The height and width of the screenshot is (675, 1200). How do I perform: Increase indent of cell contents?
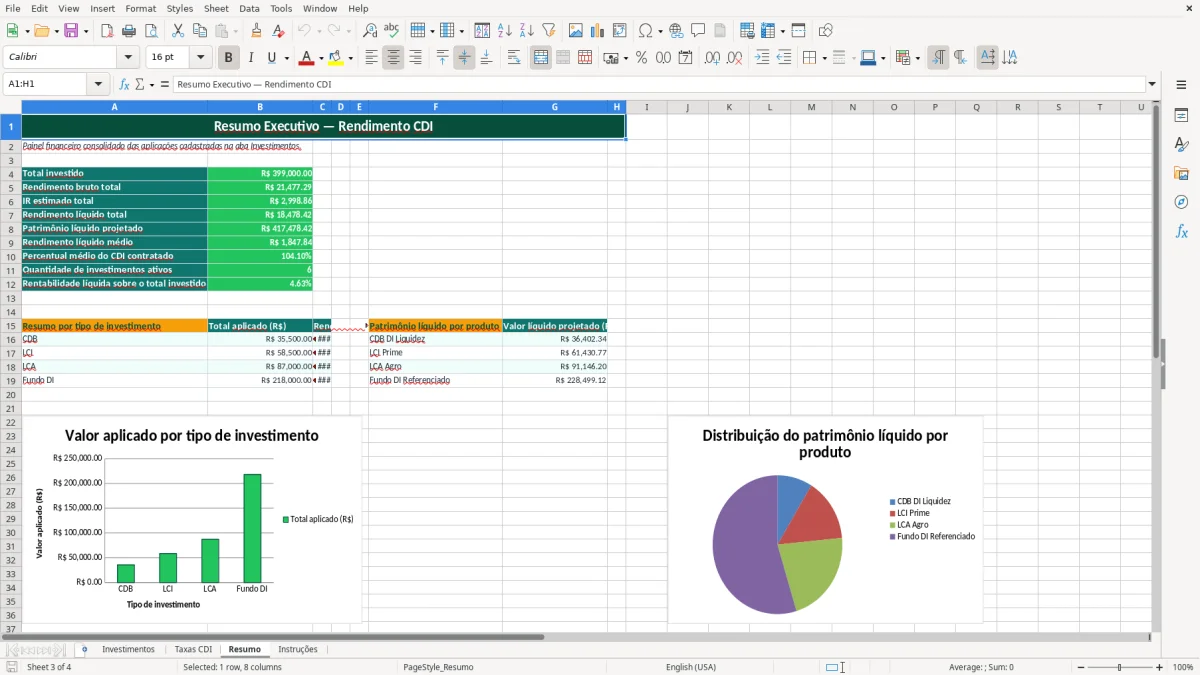(762, 58)
